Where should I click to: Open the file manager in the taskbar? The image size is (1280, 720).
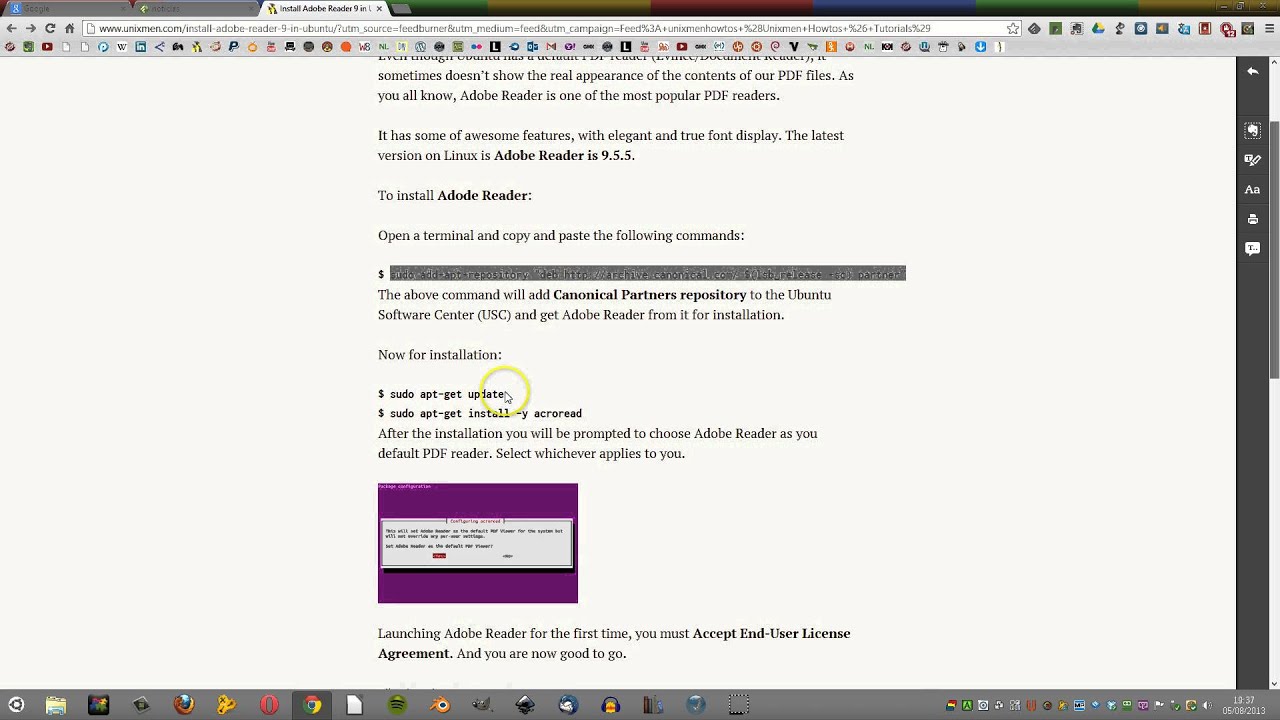55,705
